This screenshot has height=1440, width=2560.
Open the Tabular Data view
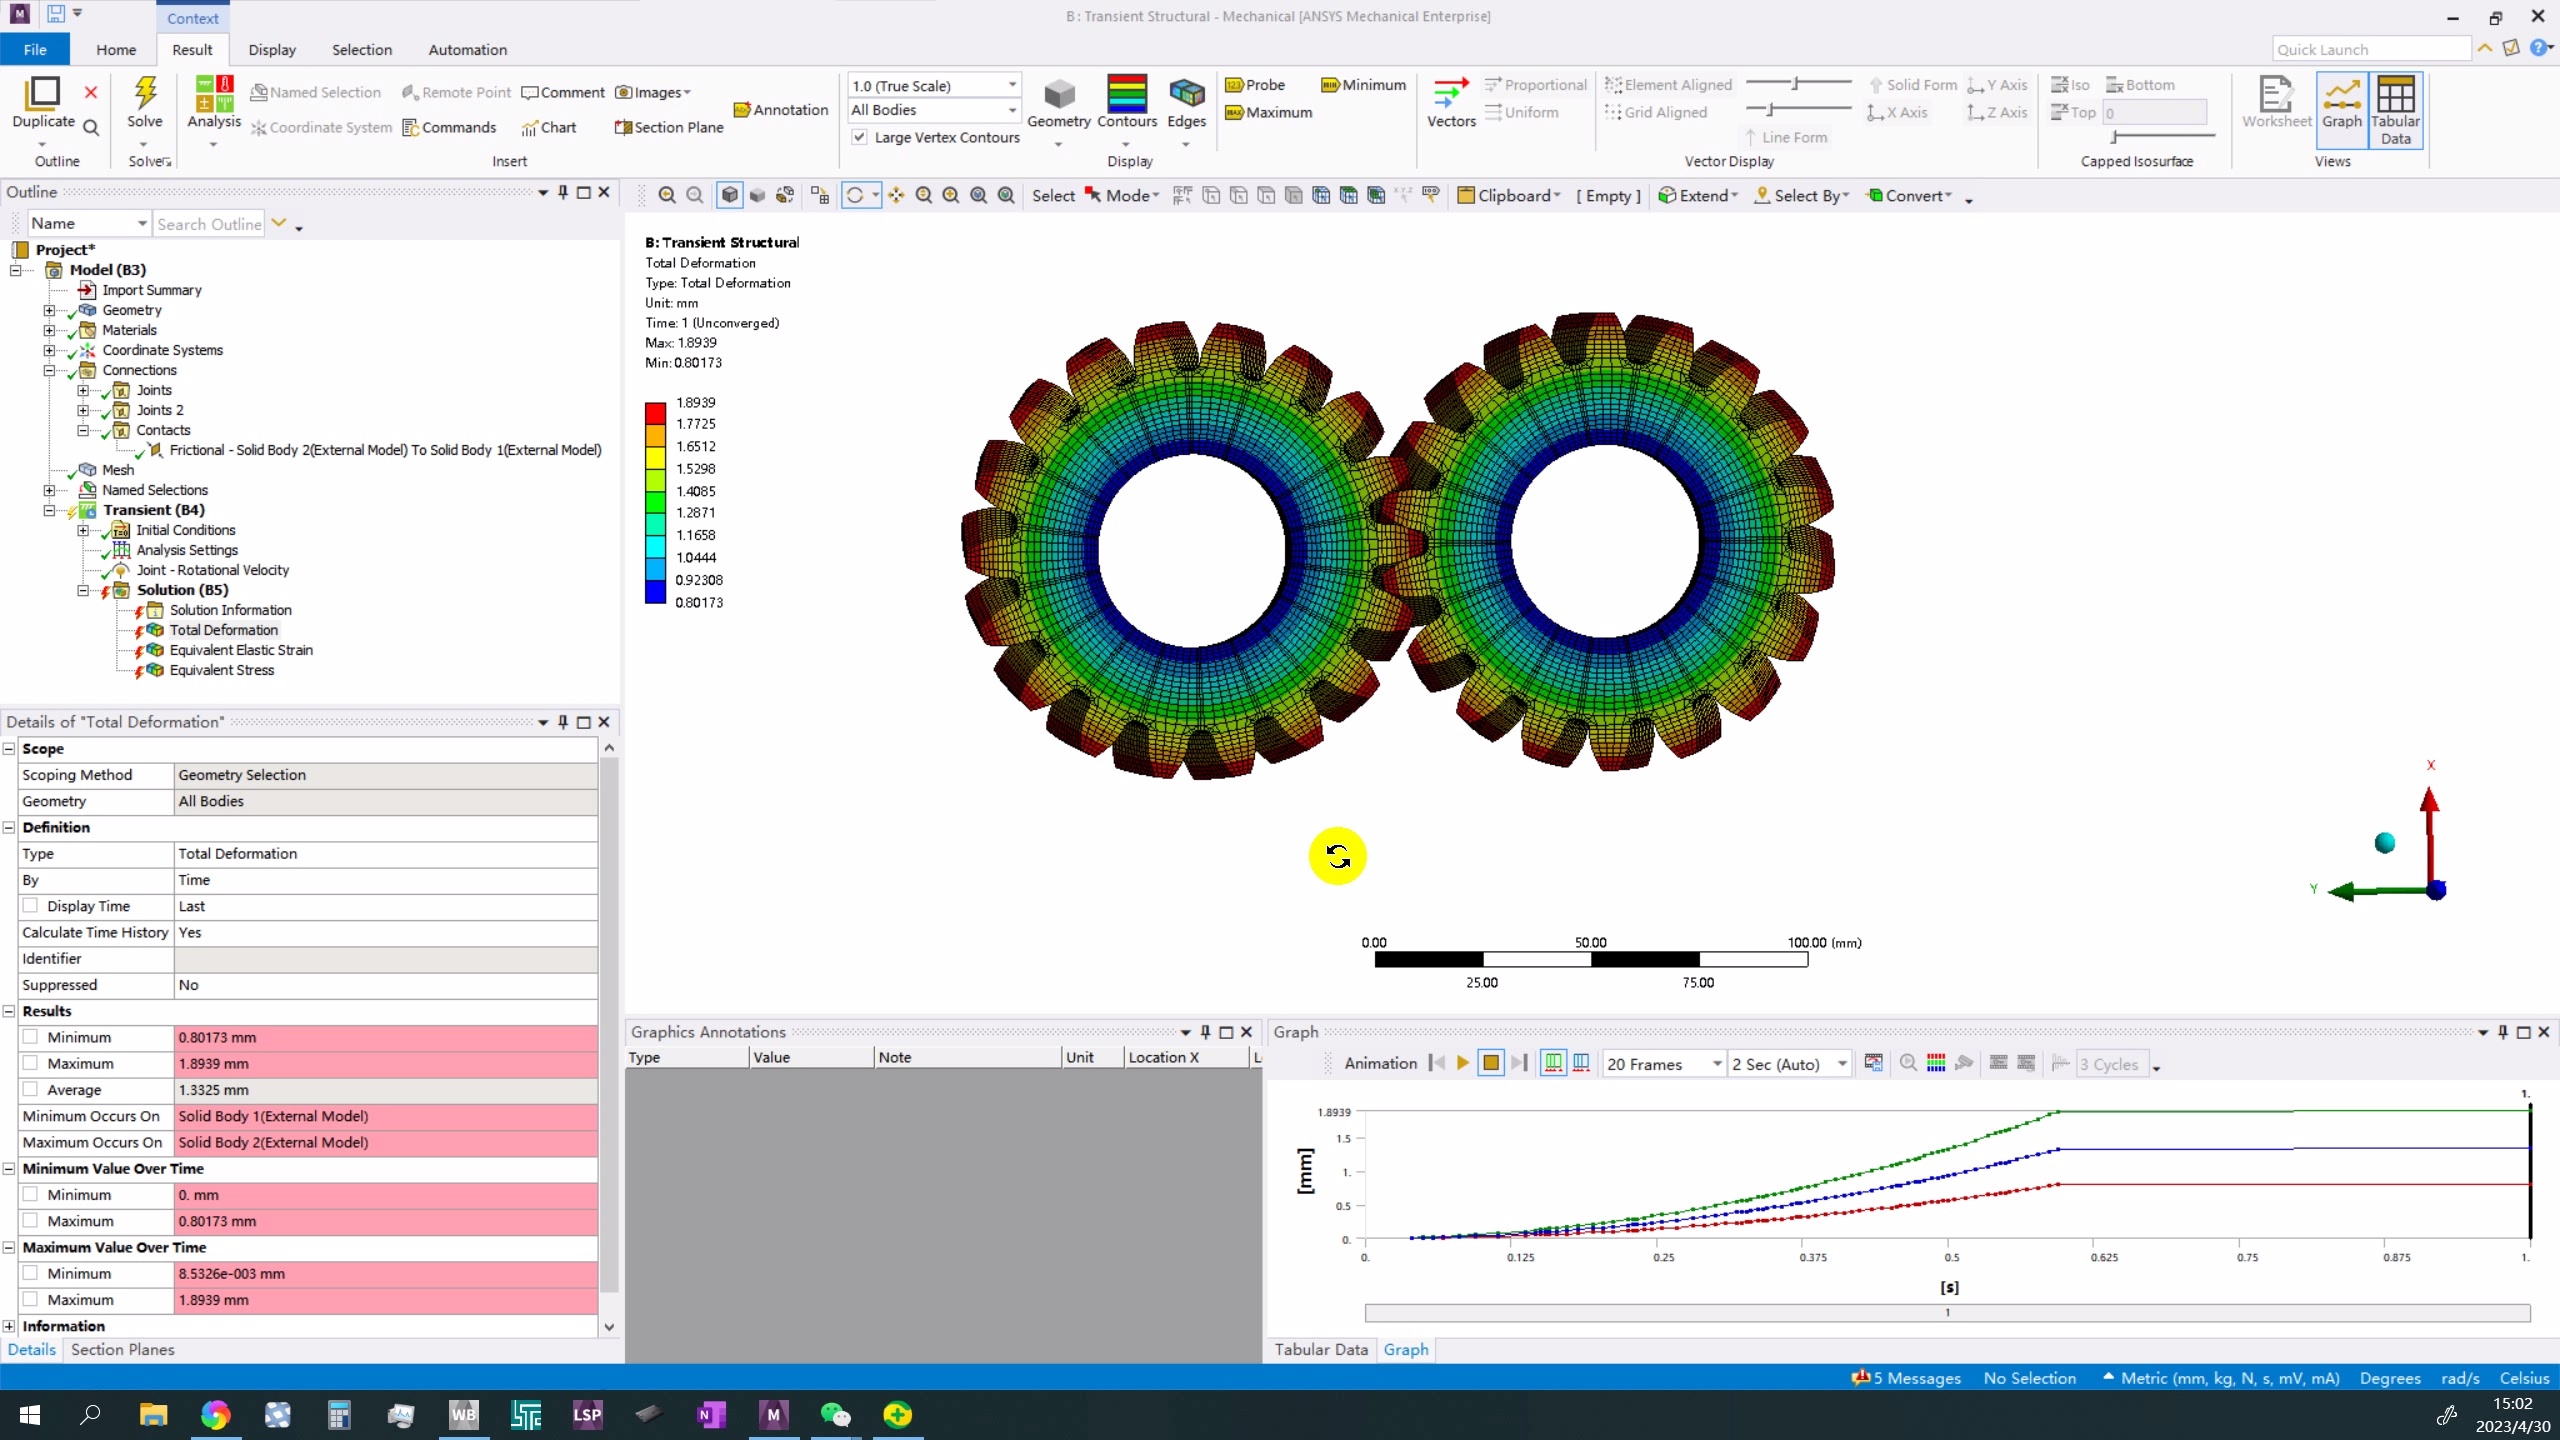point(2395,110)
